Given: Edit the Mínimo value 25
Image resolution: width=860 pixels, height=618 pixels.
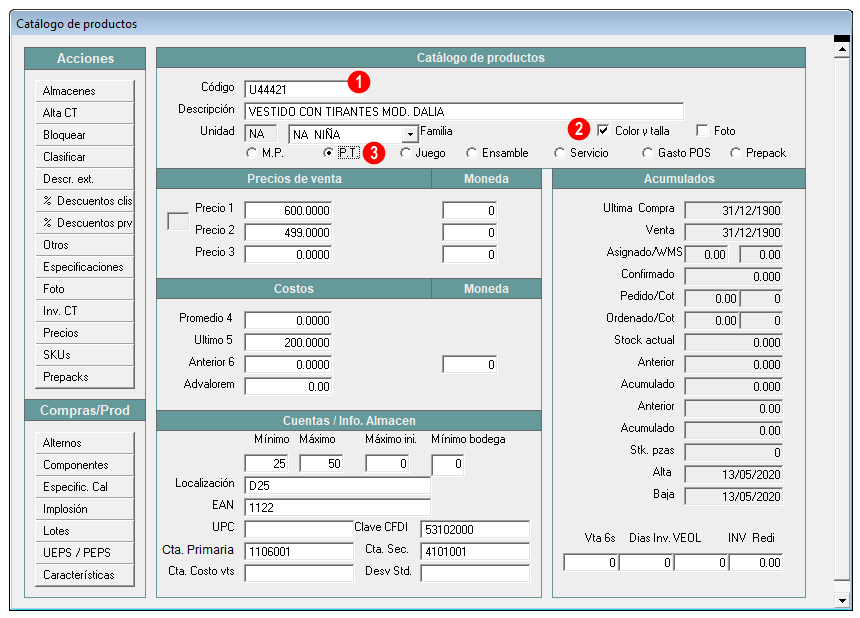Looking at the screenshot, I should [x=266, y=463].
